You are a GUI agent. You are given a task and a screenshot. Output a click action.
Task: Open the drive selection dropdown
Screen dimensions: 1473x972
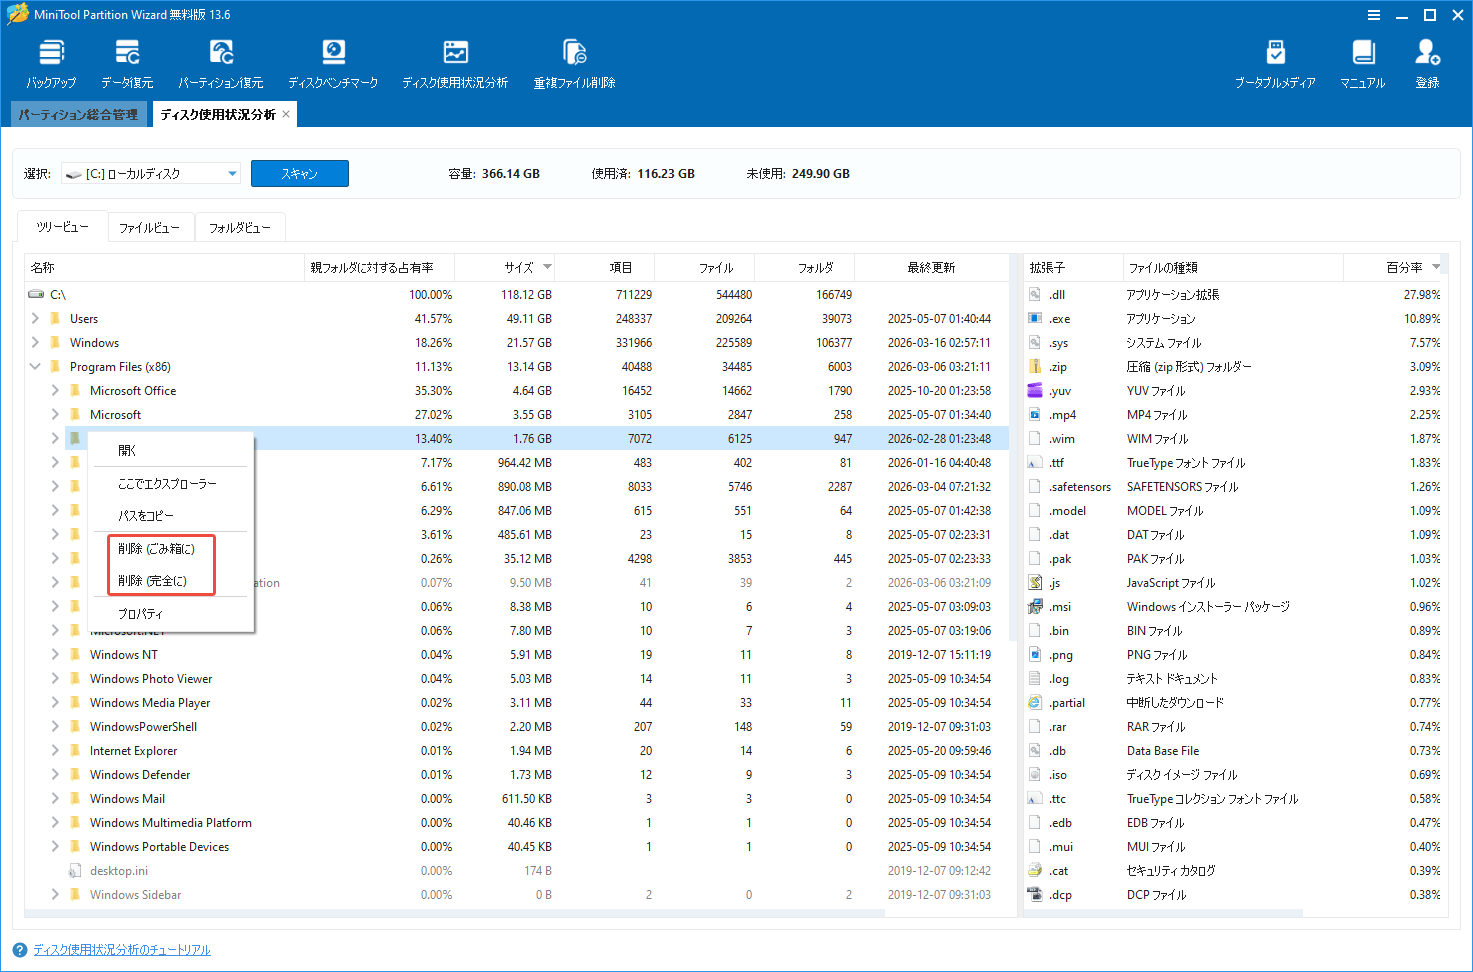pos(232,172)
